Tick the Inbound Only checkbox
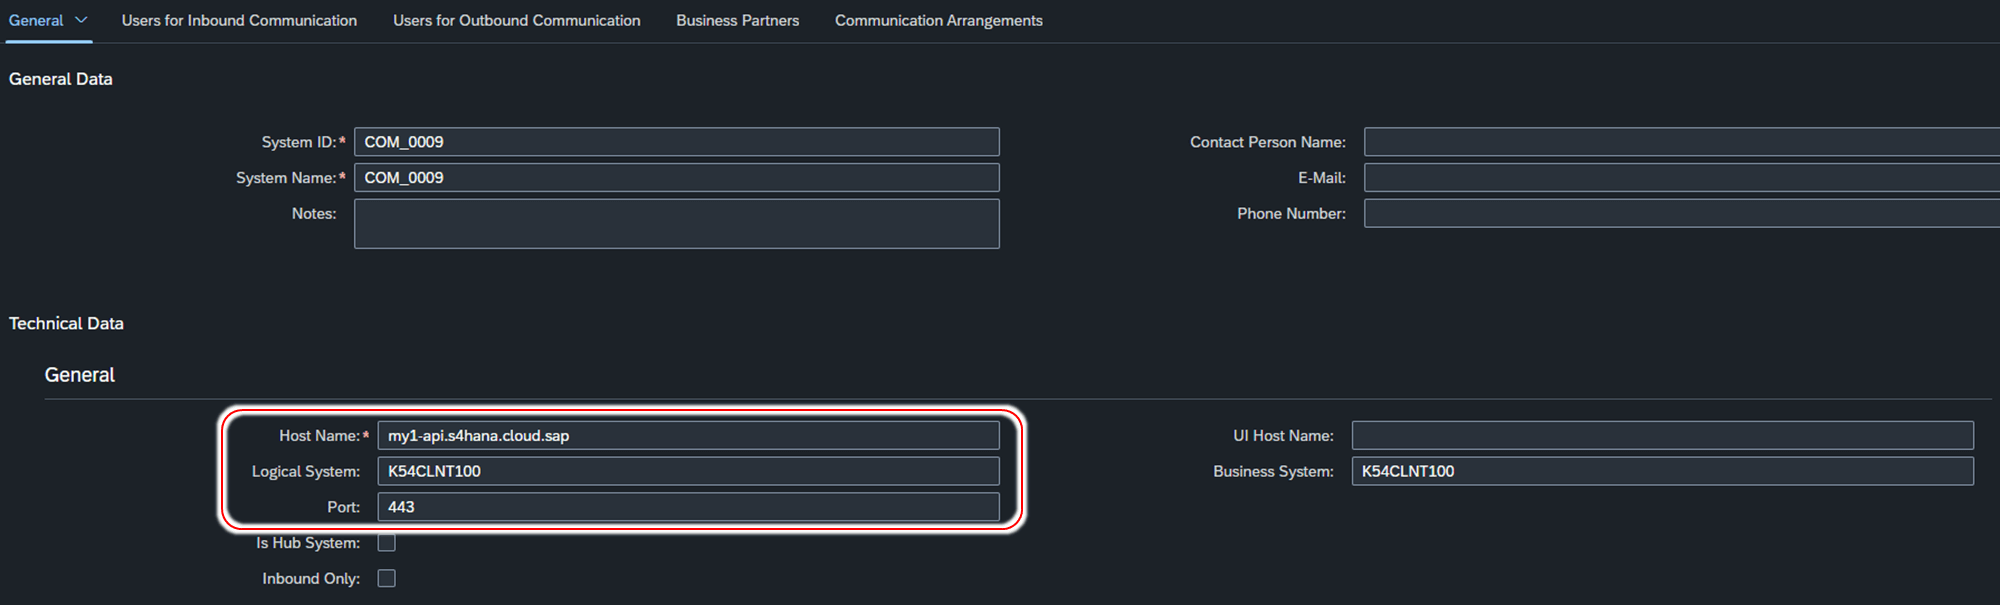2000x605 pixels. coord(387,579)
